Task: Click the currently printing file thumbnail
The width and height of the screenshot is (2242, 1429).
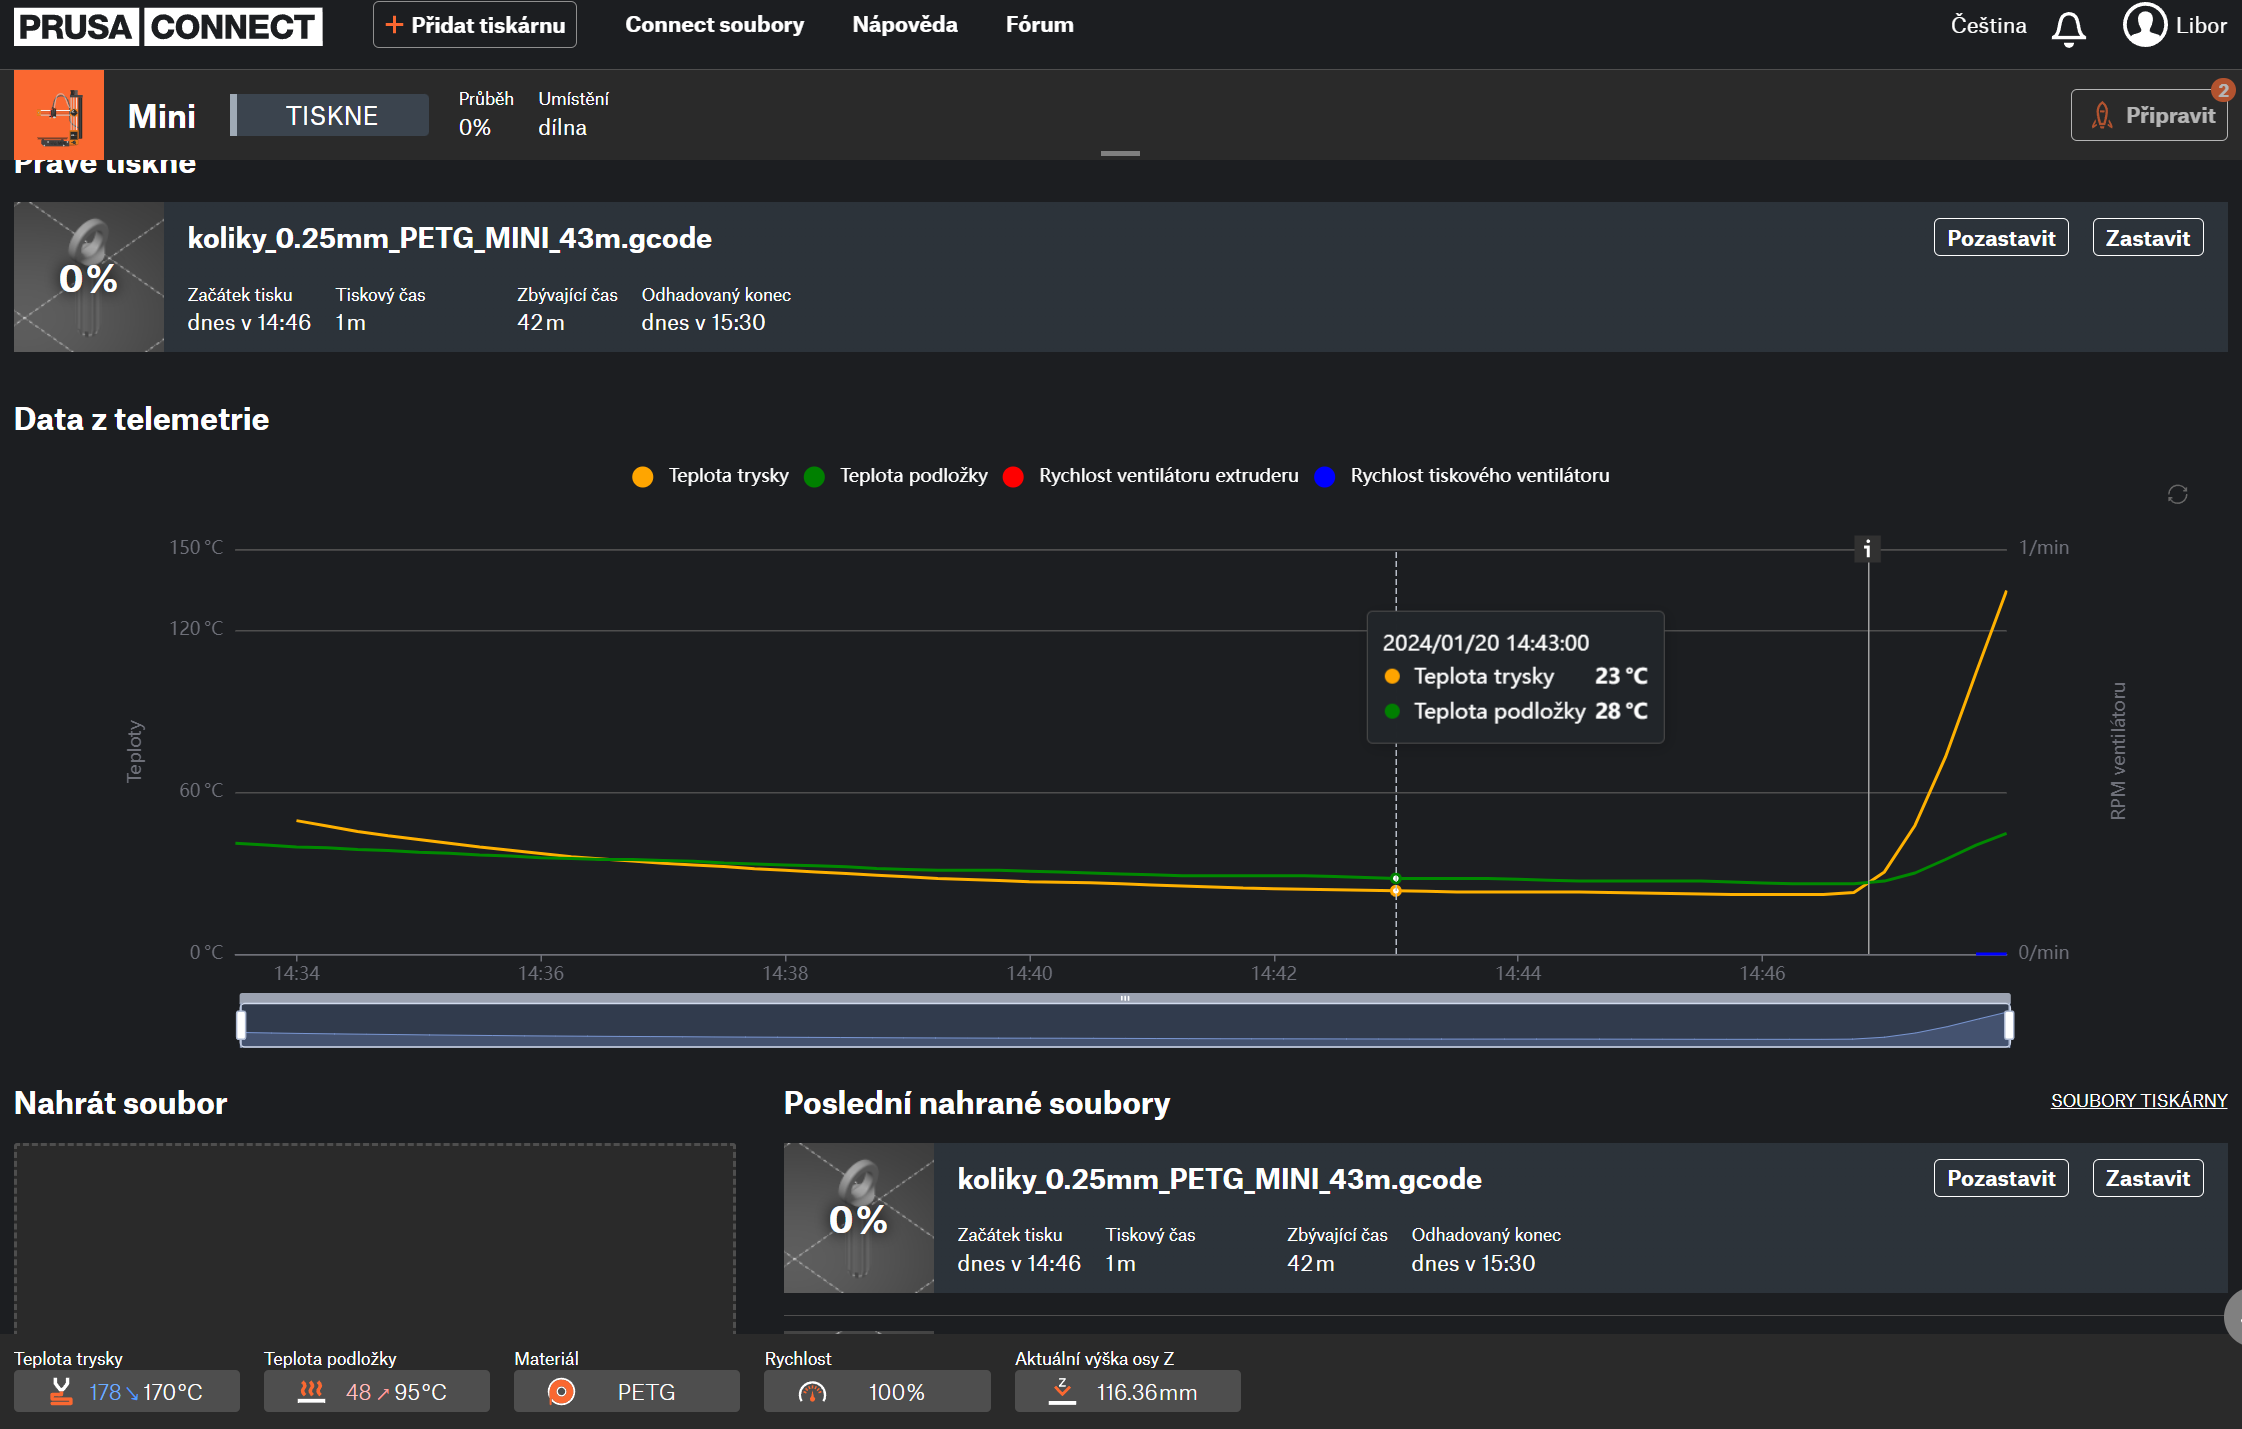Action: [89, 277]
